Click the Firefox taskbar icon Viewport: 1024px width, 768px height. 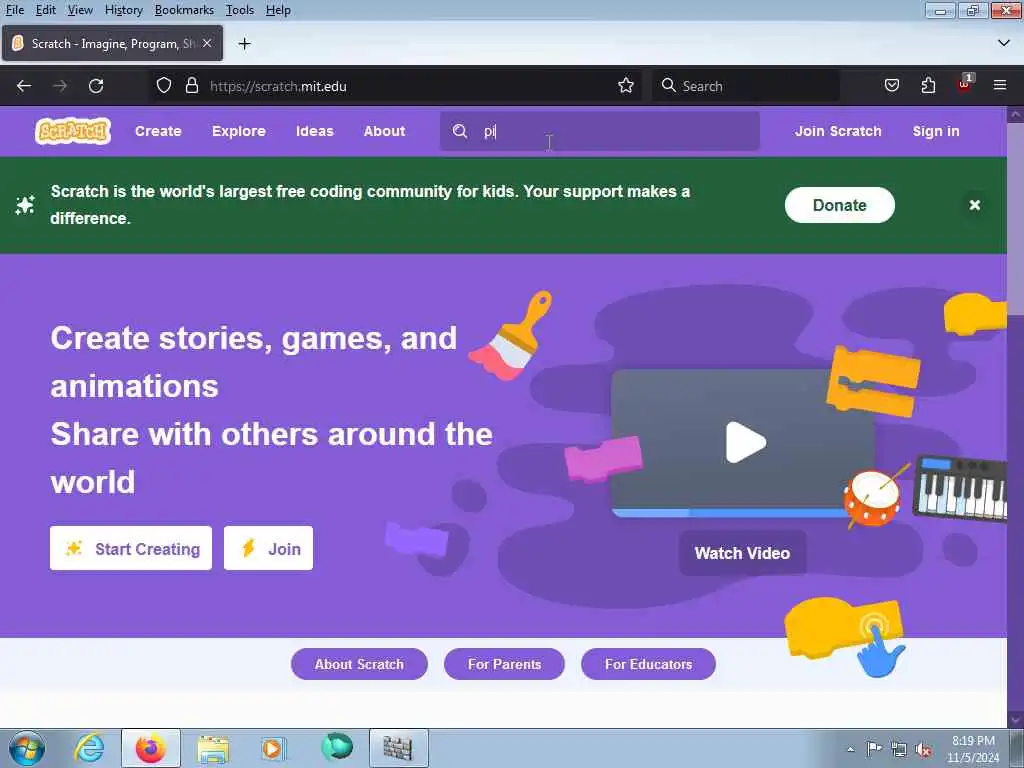pos(150,748)
